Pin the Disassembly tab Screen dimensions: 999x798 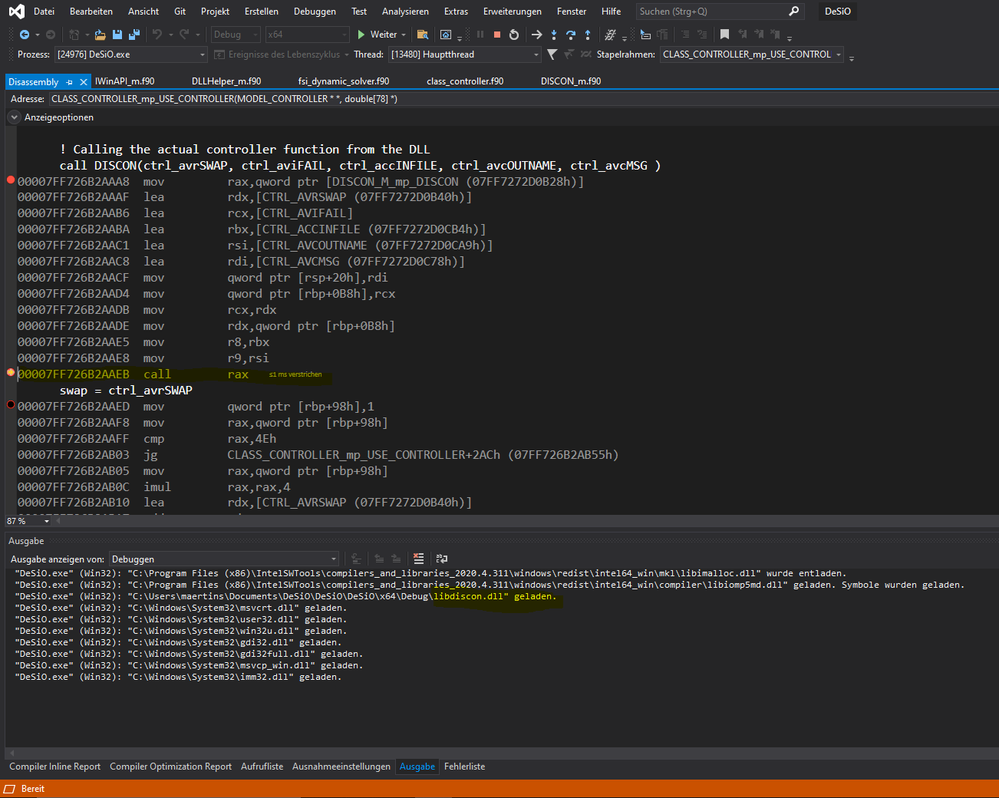point(69,82)
